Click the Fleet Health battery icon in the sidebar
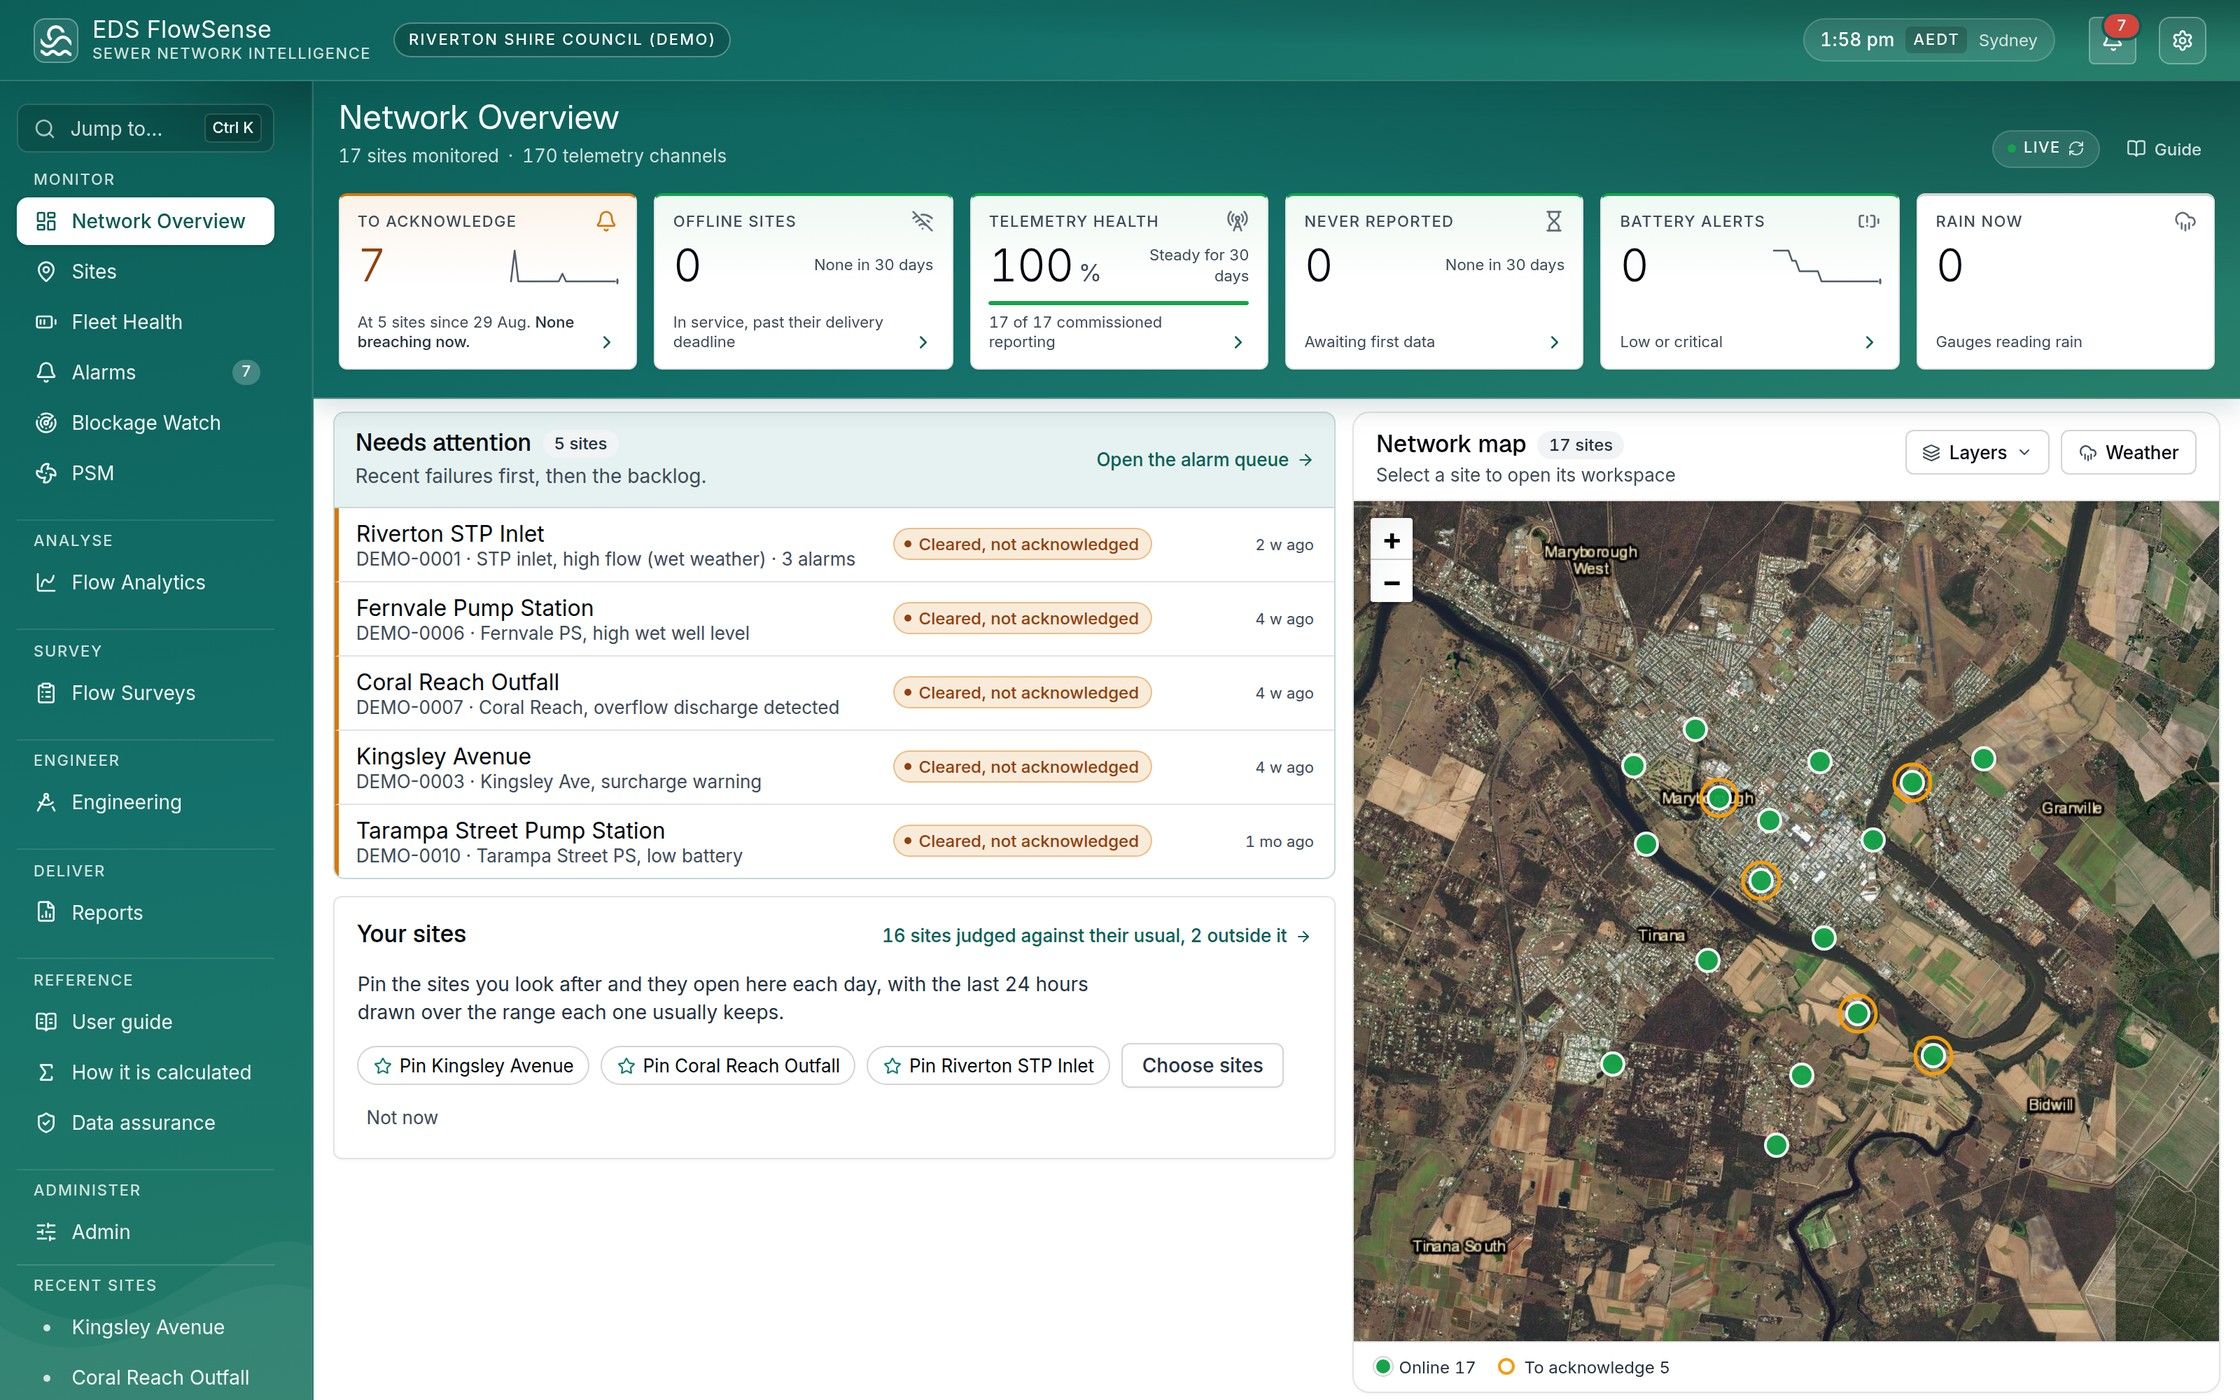Image resolution: width=2240 pixels, height=1400 pixels. coord(46,322)
